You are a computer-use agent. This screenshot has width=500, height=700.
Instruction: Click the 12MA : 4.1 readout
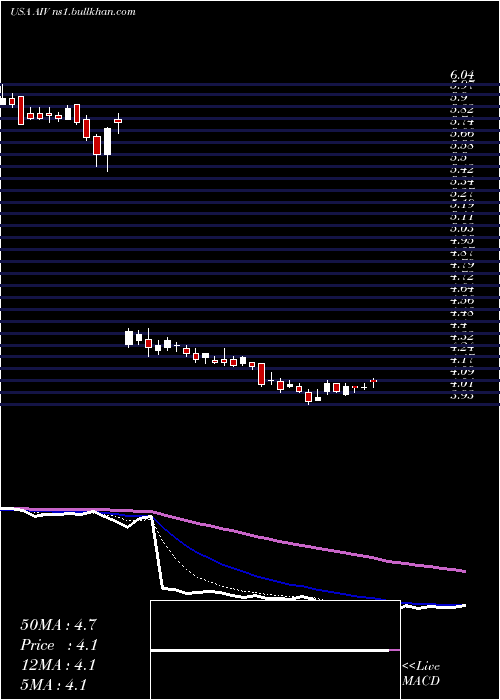[58, 665]
